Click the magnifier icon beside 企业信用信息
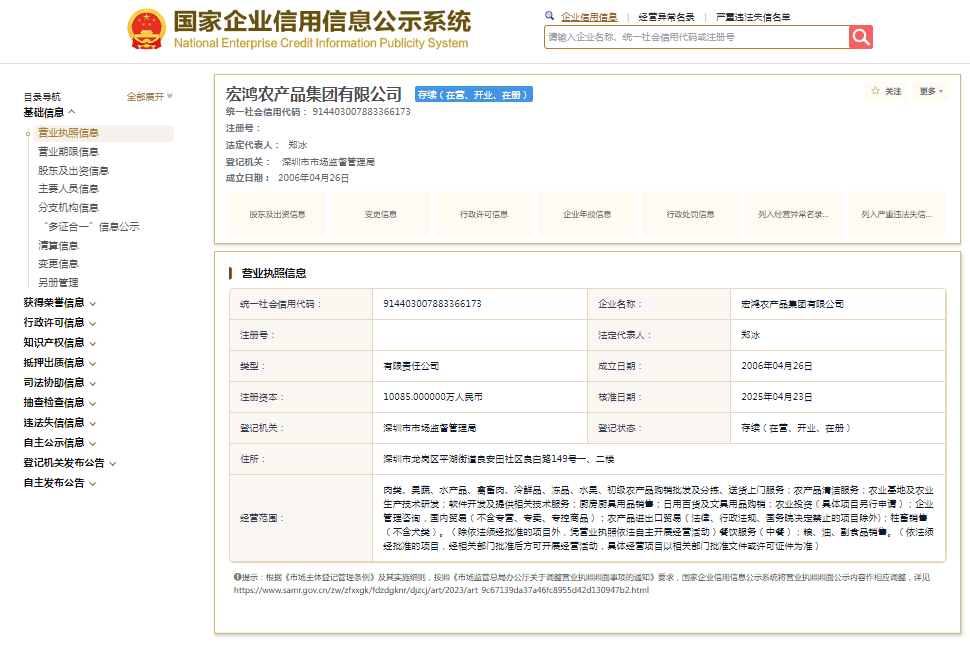970x650 pixels. (550, 17)
